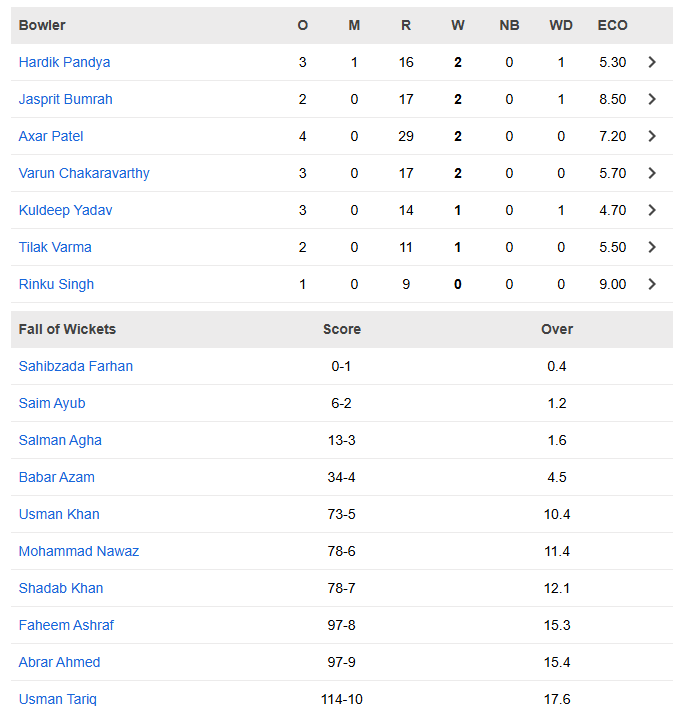
Task: Click Sahibzada Farhan in Fall of Wickets
Action: tap(75, 366)
